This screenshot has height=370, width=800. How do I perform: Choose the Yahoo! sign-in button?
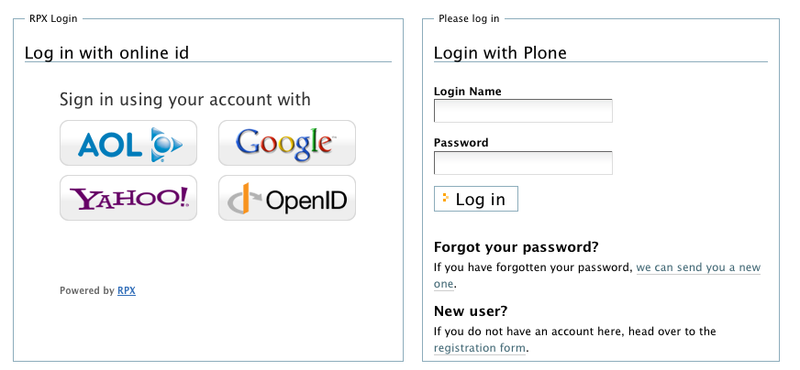pyautogui.click(x=128, y=198)
